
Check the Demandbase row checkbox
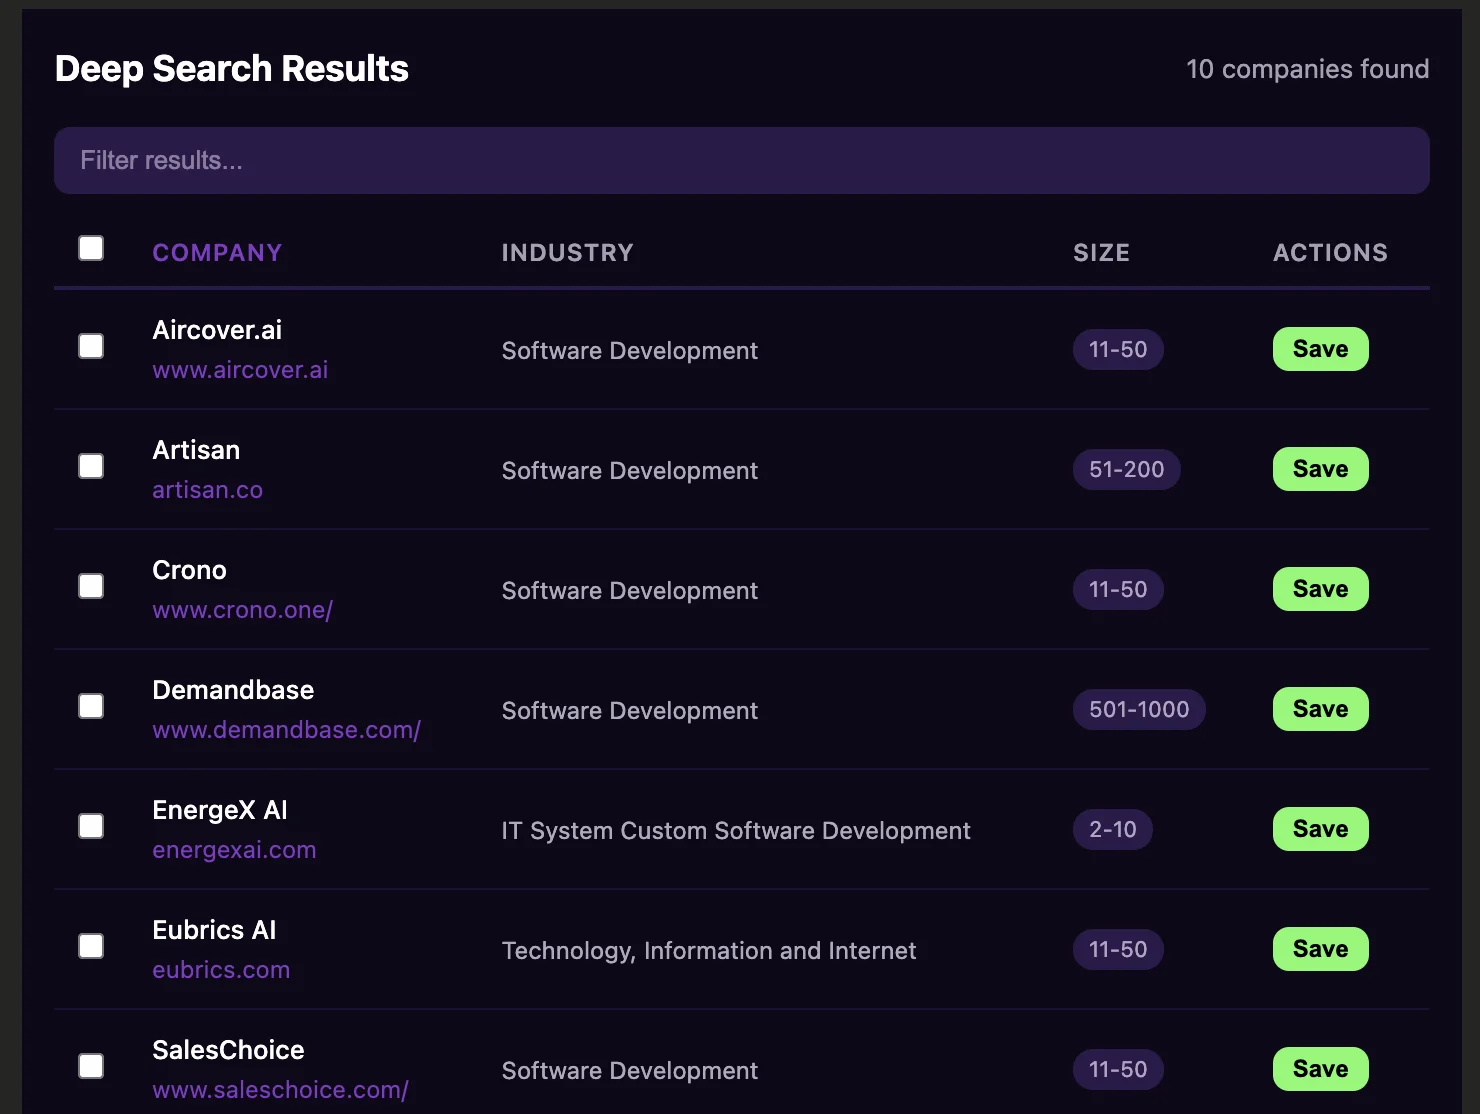point(91,706)
